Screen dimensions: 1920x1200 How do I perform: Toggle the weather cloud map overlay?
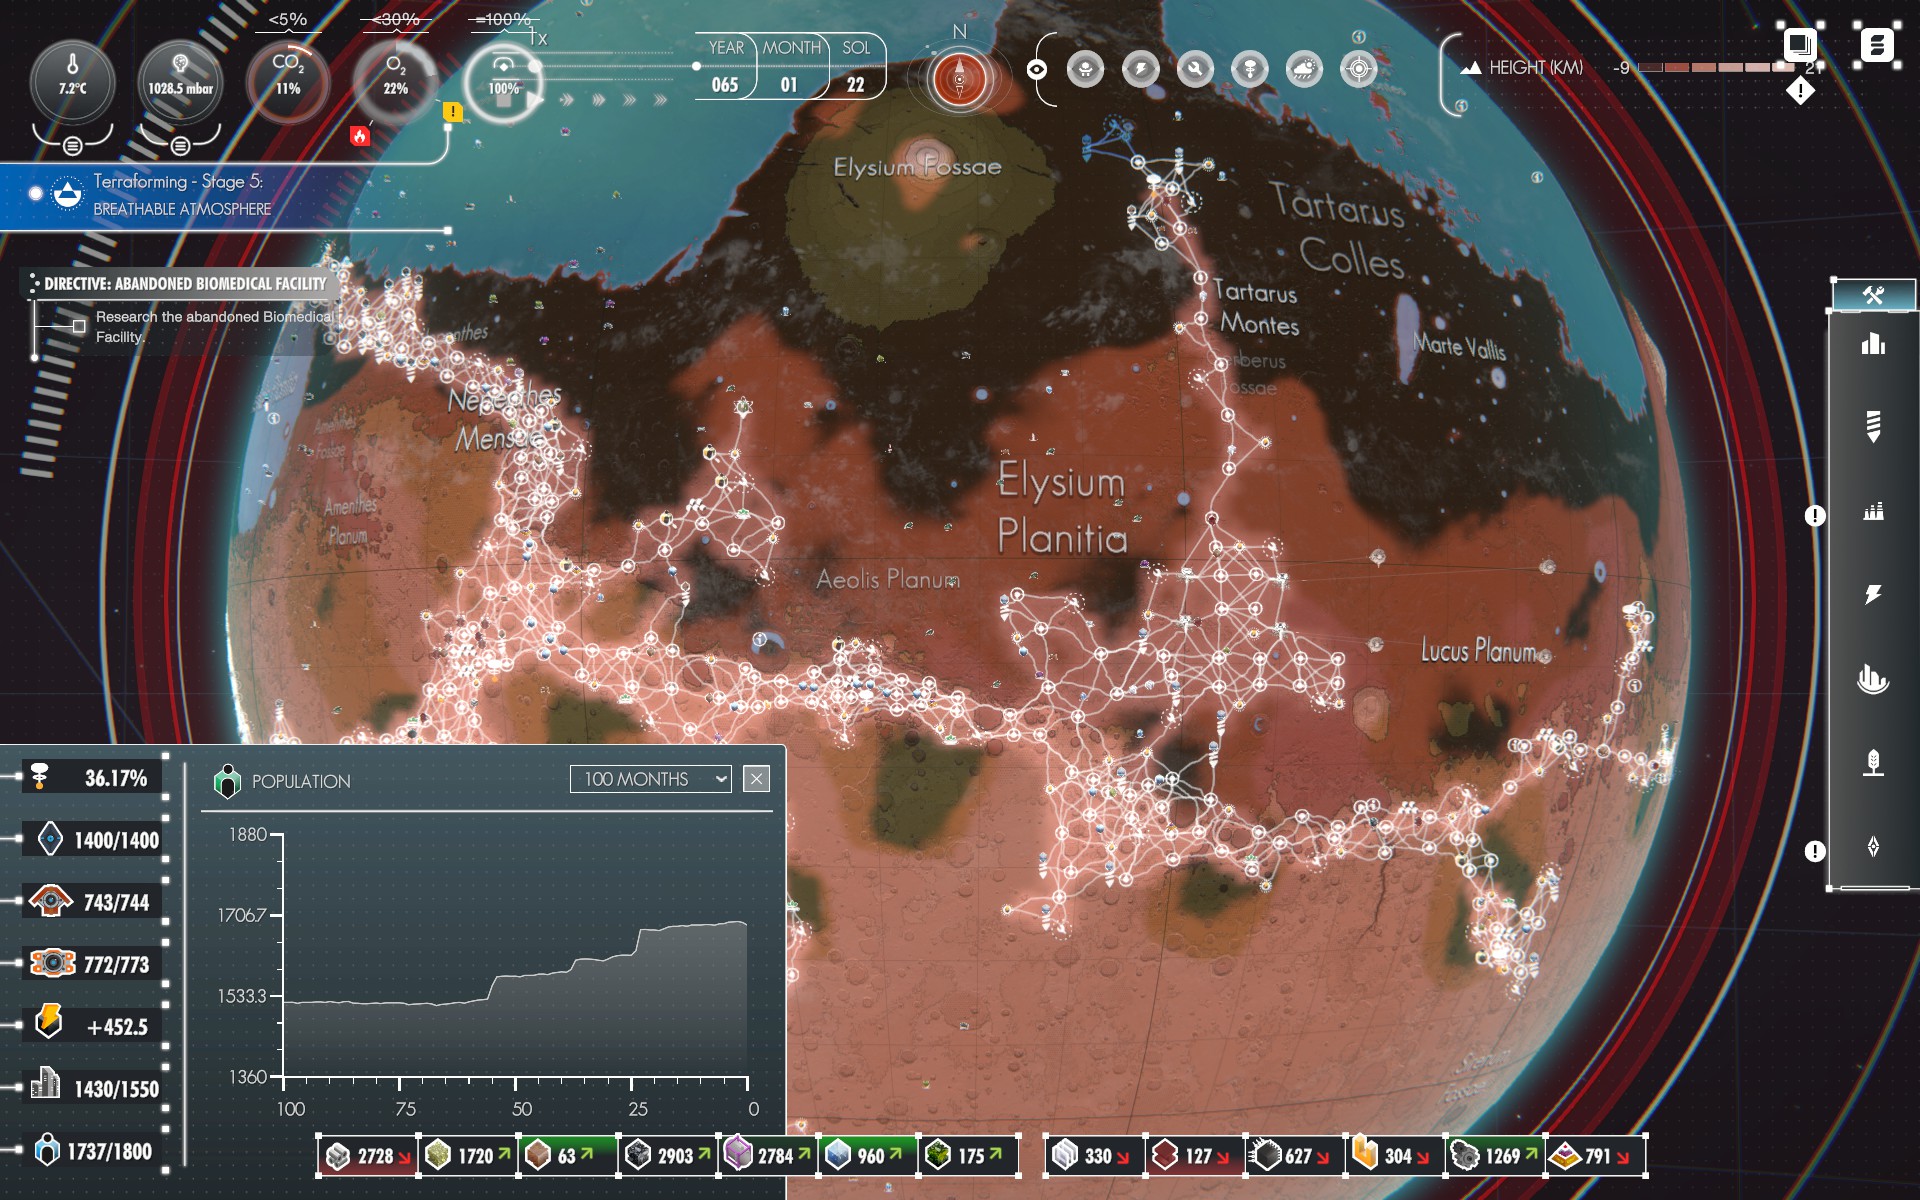pos(1304,69)
